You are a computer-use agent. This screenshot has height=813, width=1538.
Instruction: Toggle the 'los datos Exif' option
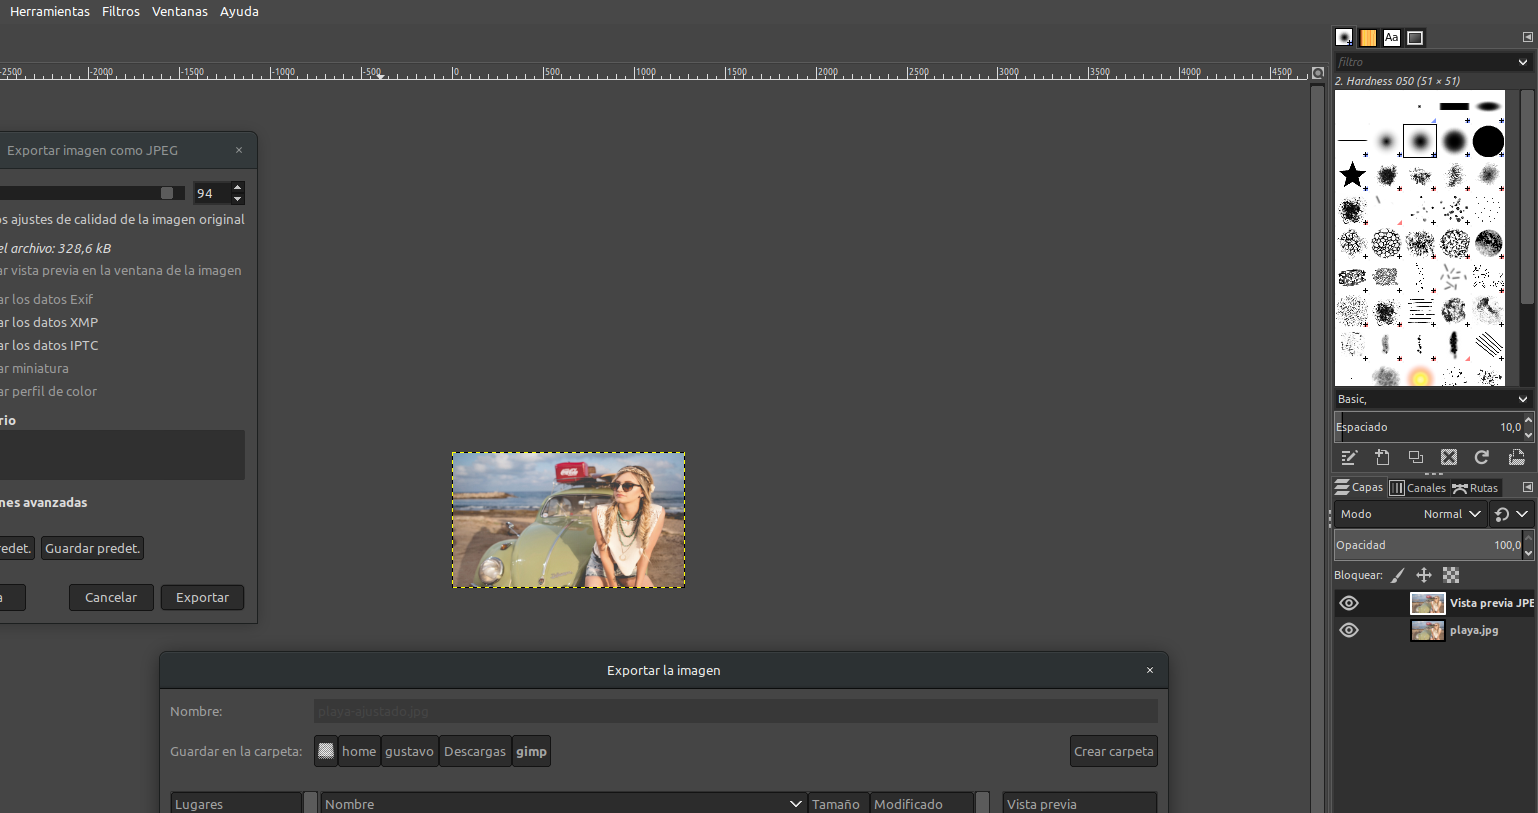(47, 299)
